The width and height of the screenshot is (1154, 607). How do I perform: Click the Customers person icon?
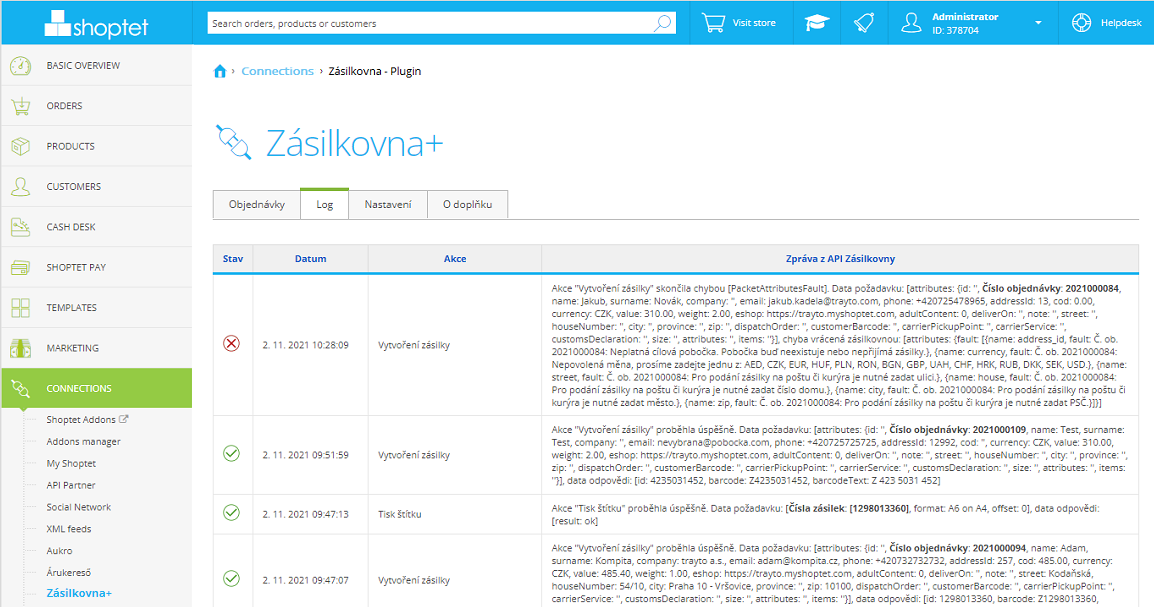click(x=21, y=187)
